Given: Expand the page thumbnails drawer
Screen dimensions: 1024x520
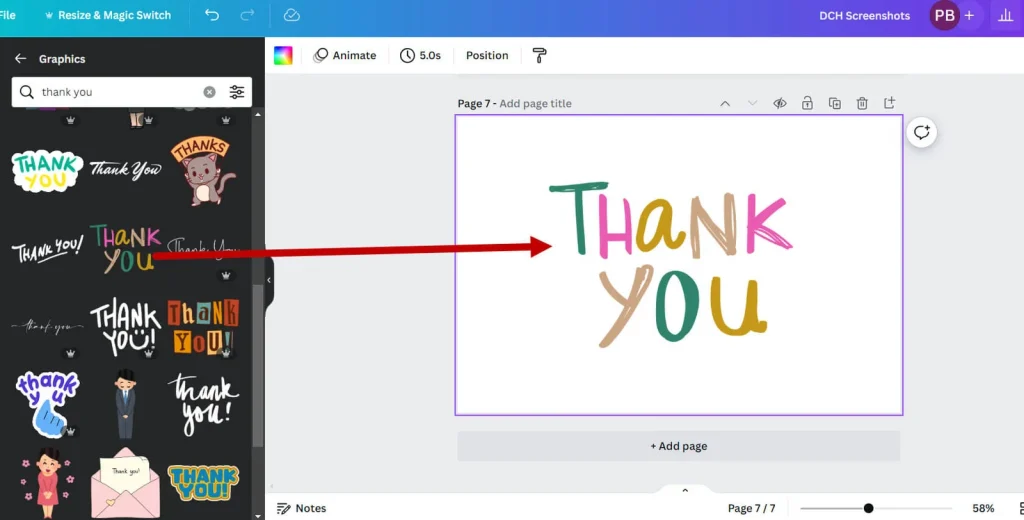Looking at the screenshot, I should point(685,490).
